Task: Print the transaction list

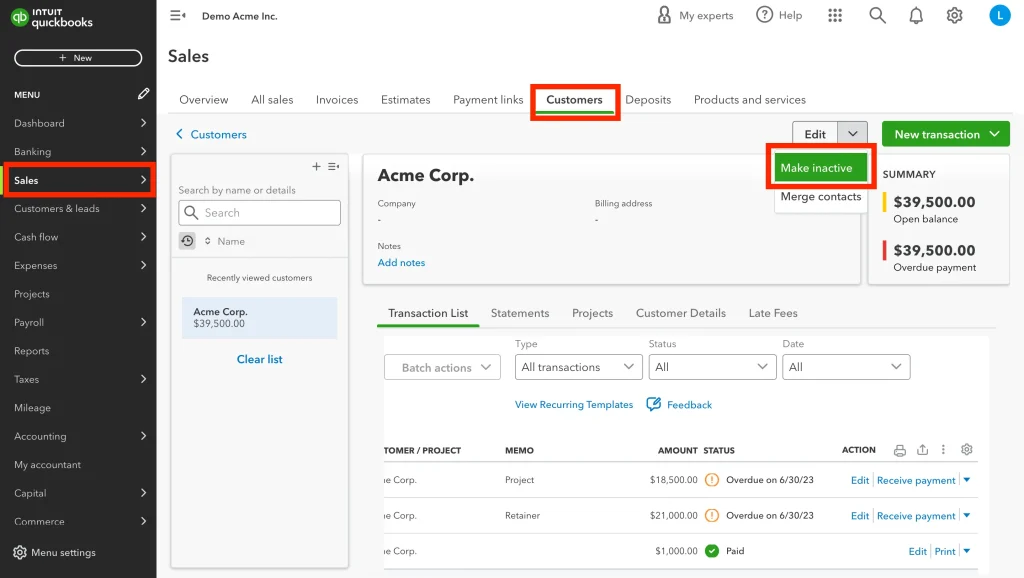Action: 900,450
